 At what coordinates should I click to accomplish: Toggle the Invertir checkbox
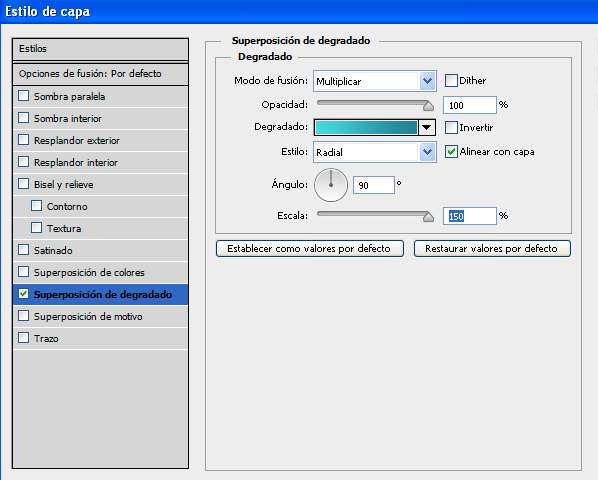point(451,127)
